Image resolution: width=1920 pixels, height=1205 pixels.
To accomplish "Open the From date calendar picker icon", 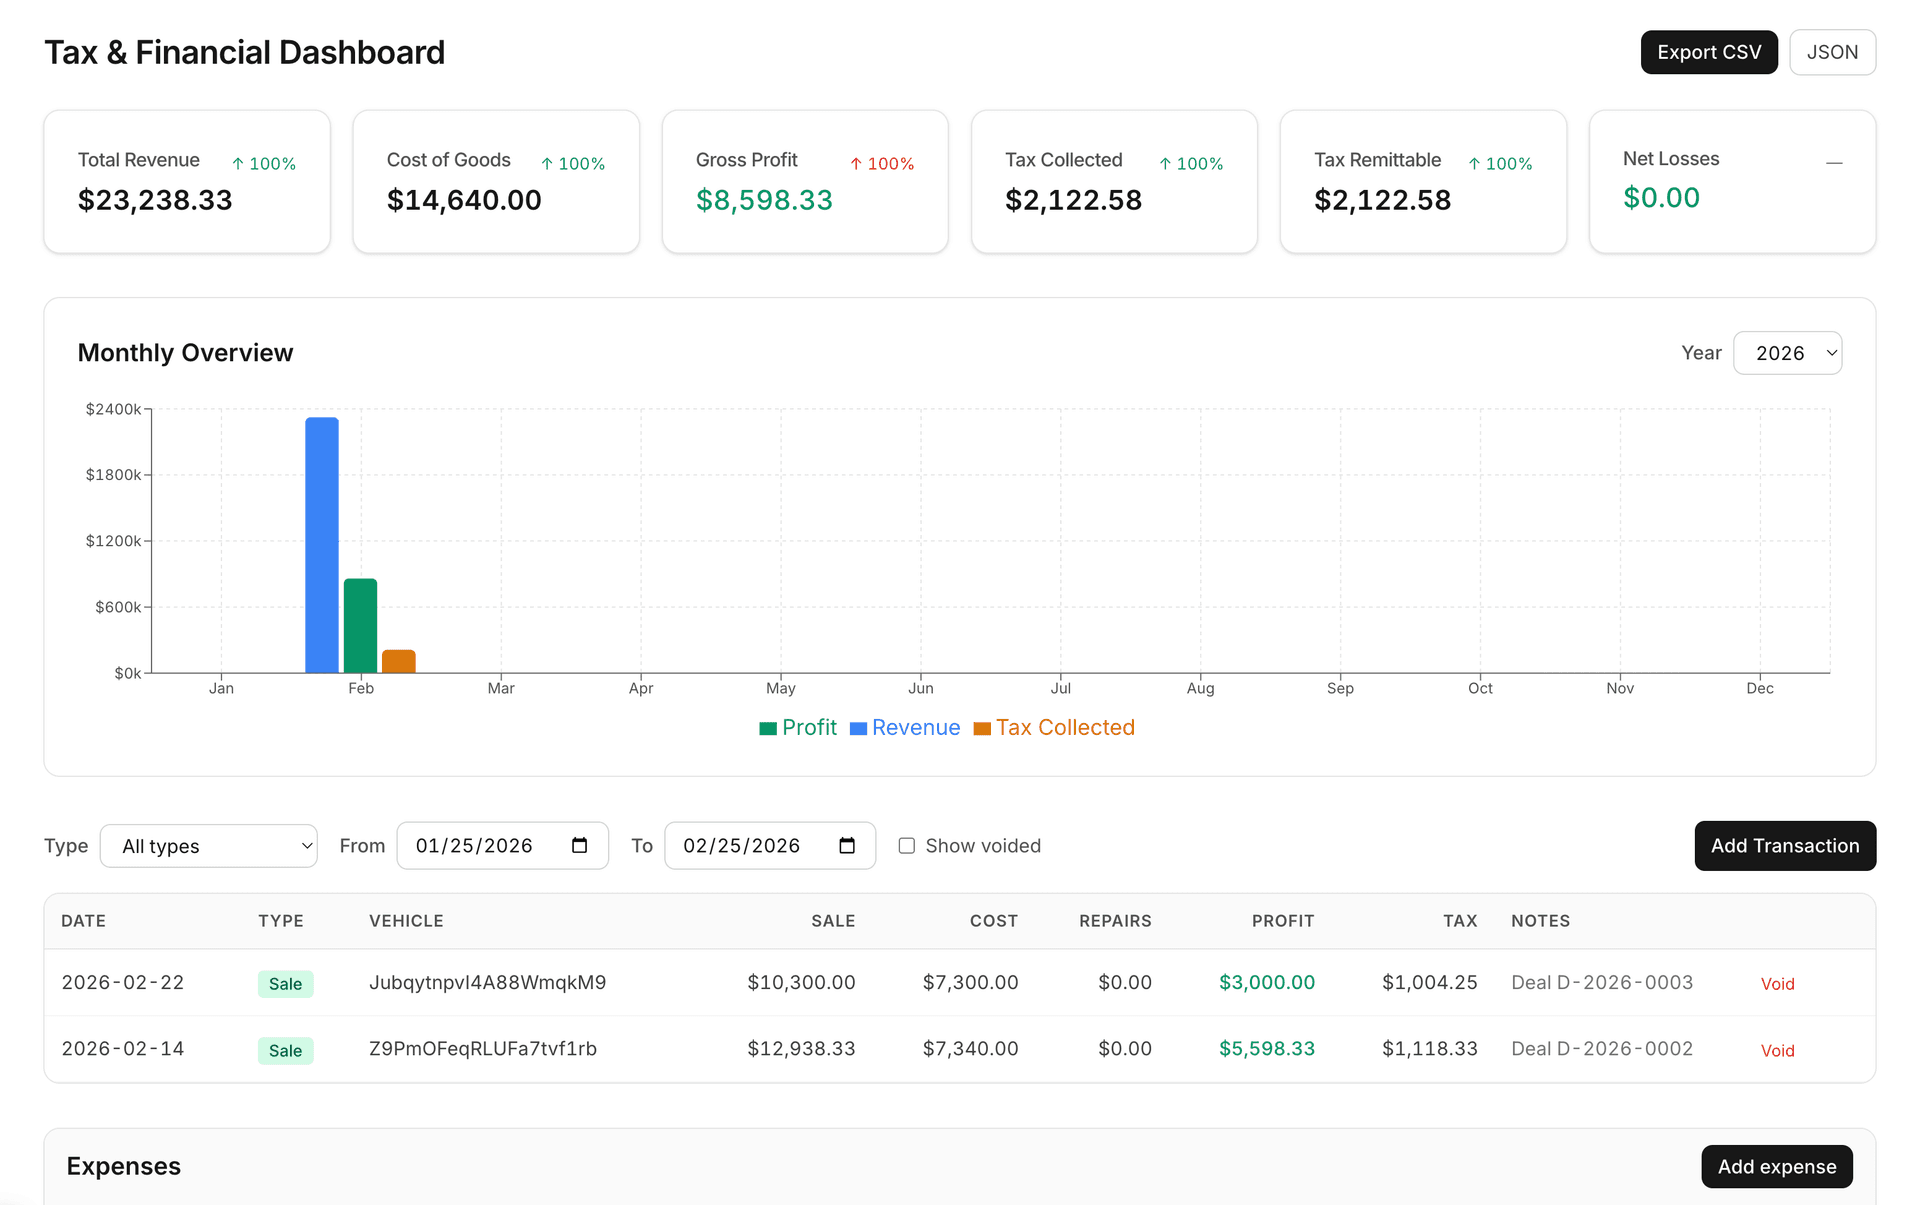I will [x=579, y=846].
